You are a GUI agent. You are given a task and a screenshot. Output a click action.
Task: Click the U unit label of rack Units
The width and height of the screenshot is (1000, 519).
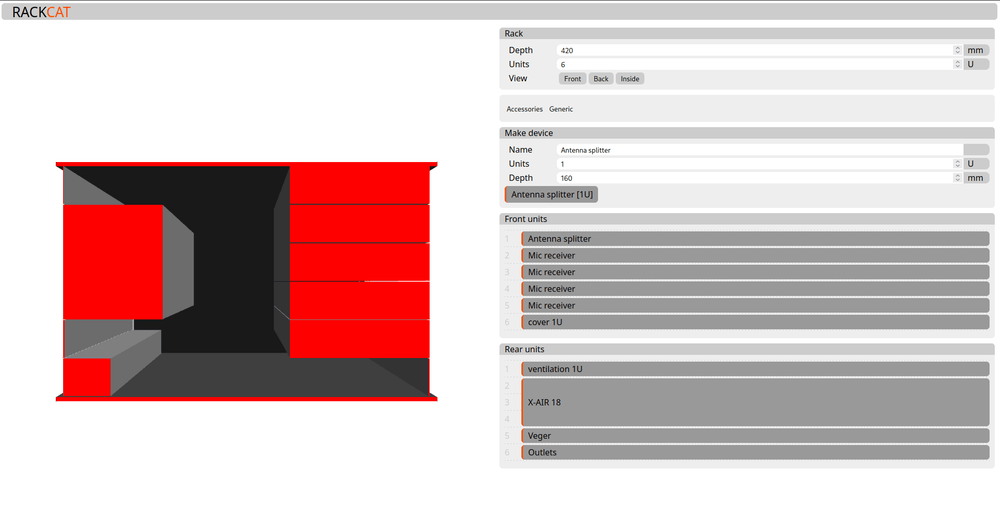click(976, 64)
